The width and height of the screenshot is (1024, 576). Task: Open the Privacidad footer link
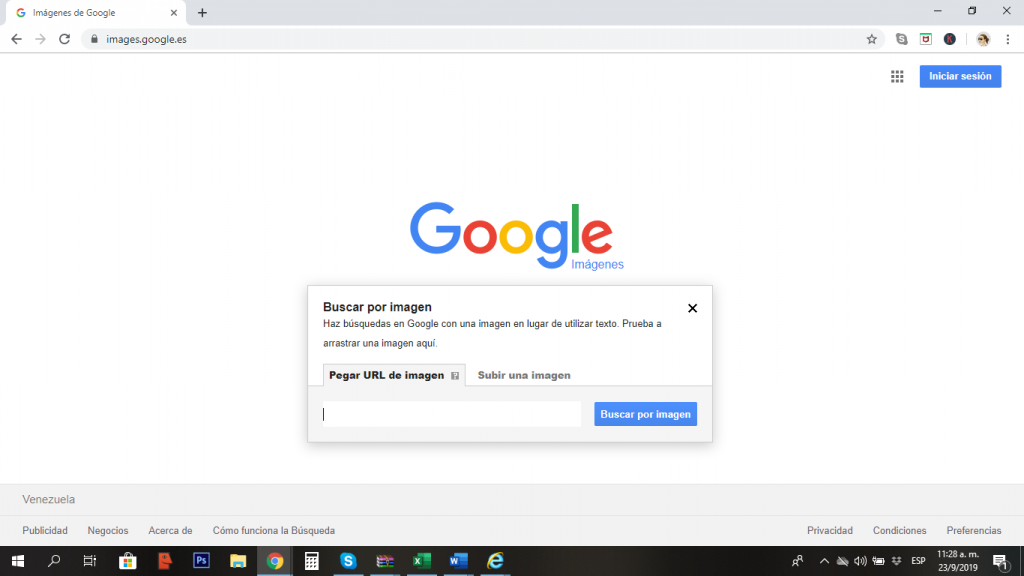[829, 530]
